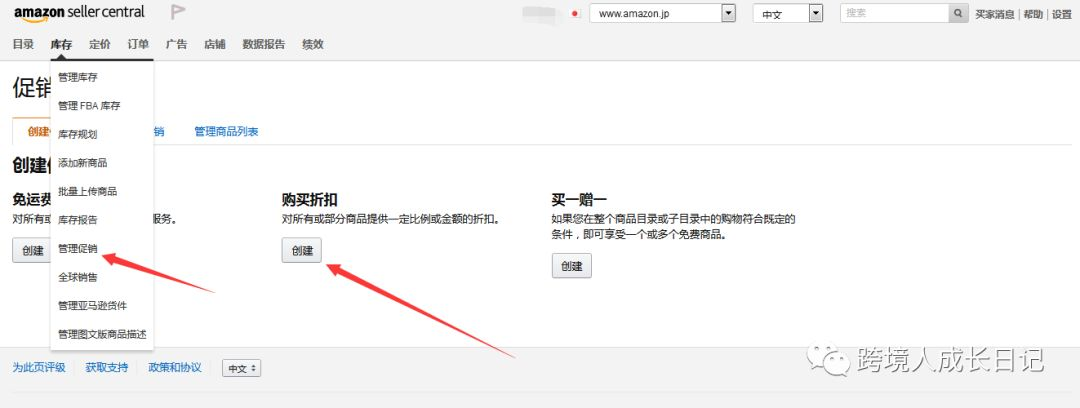Click the 买一赠一 heading text
This screenshot has width=1080, height=408.
(579, 200)
